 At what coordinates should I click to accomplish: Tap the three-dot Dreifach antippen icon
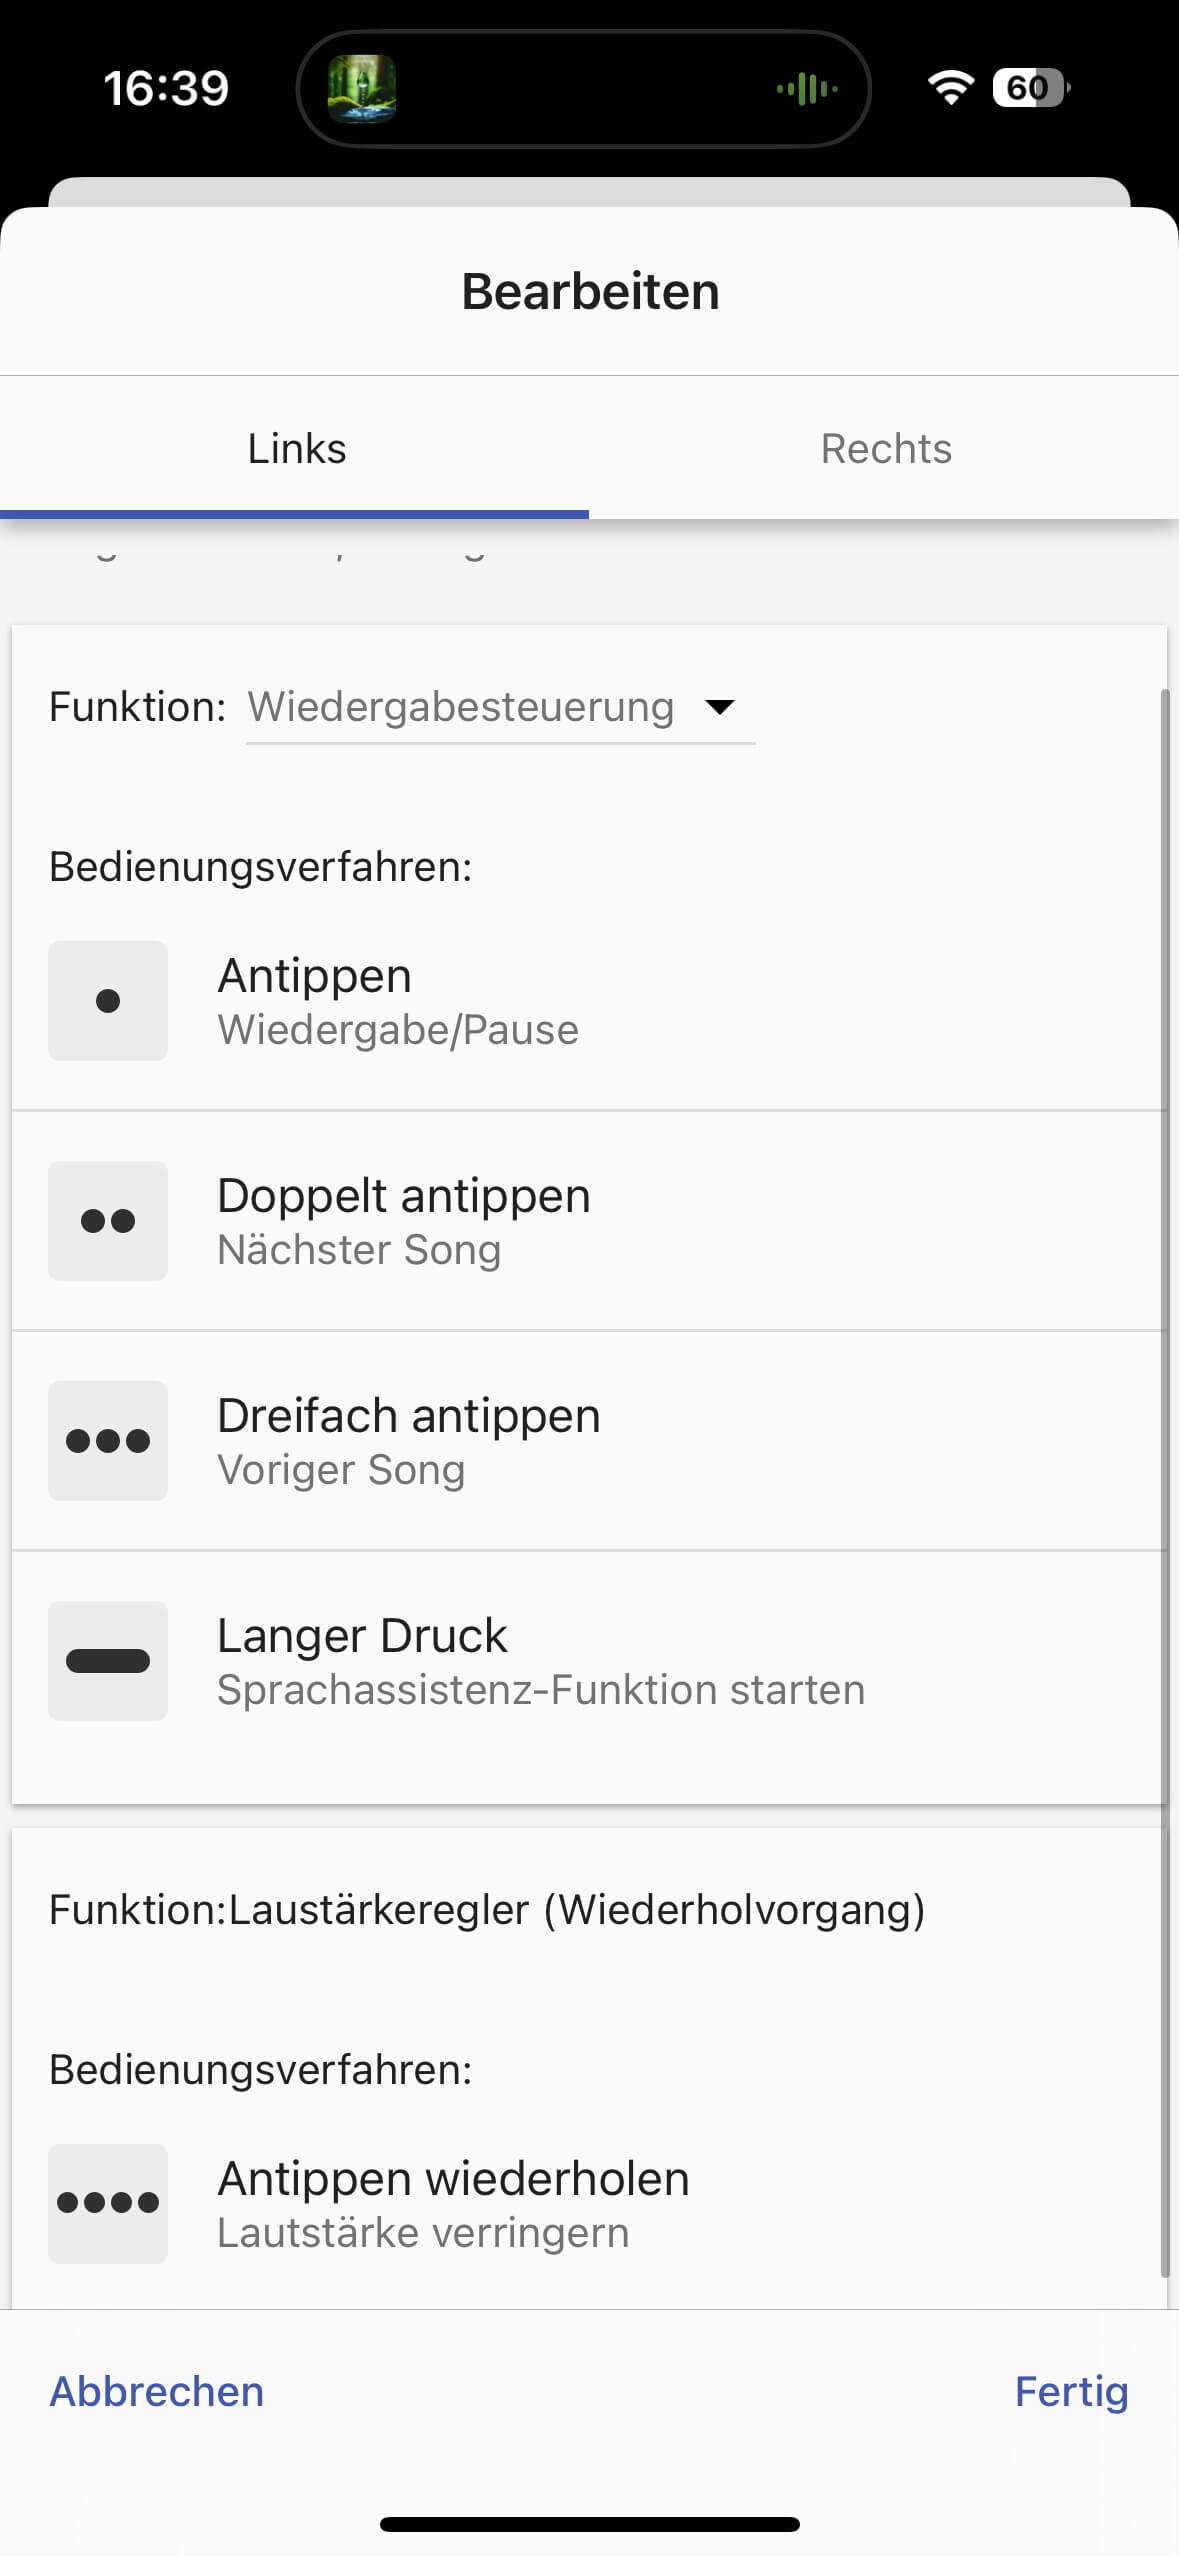click(x=108, y=1441)
